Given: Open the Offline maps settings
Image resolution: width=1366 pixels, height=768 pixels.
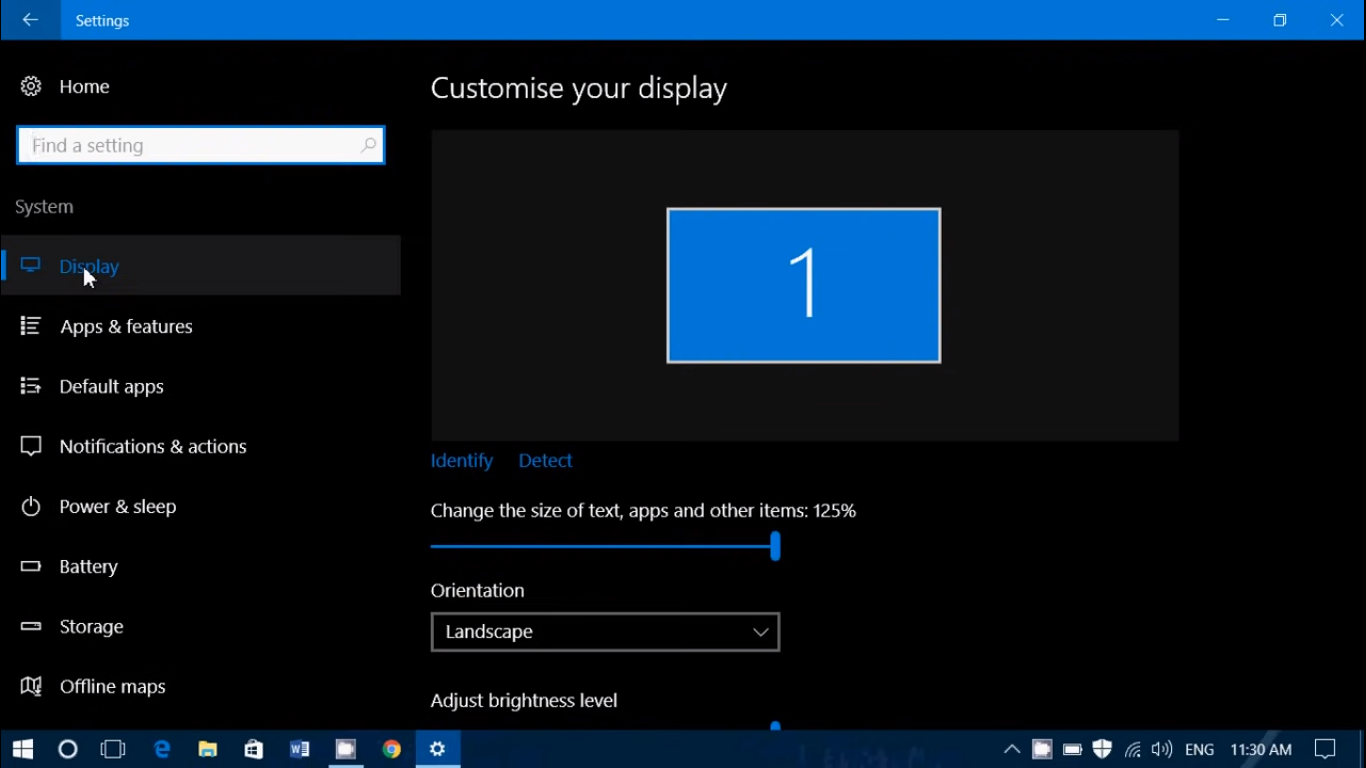Looking at the screenshot, I should [x=200, y=686].
